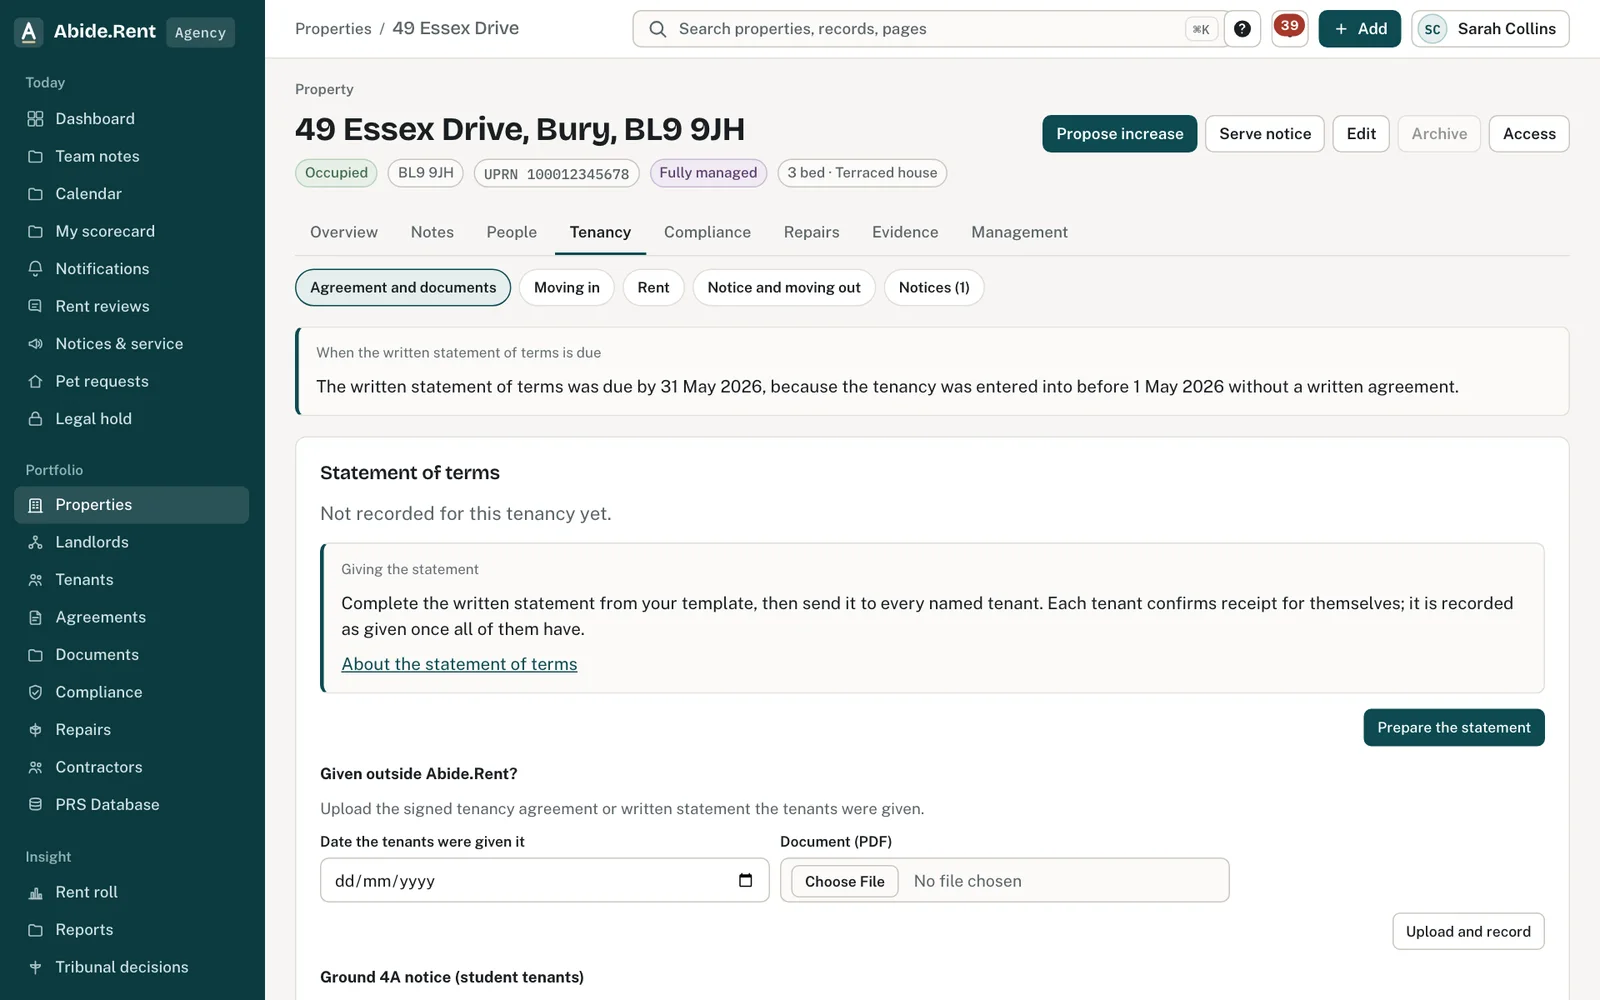1600x1000 pixels.
Task: Open Legal hold lock icon
Action: tap(35, 419)
